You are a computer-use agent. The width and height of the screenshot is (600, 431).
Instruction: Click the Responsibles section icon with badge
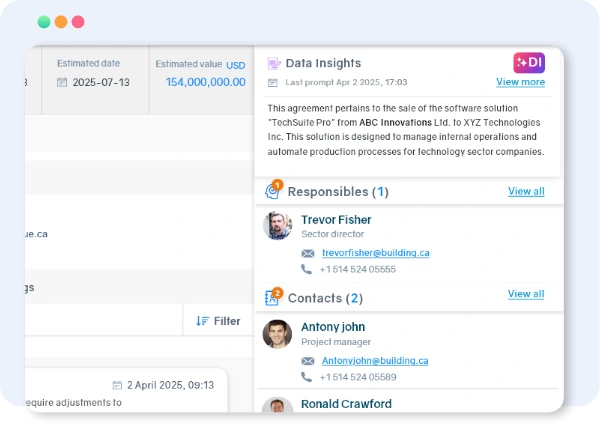pos(275,191)
